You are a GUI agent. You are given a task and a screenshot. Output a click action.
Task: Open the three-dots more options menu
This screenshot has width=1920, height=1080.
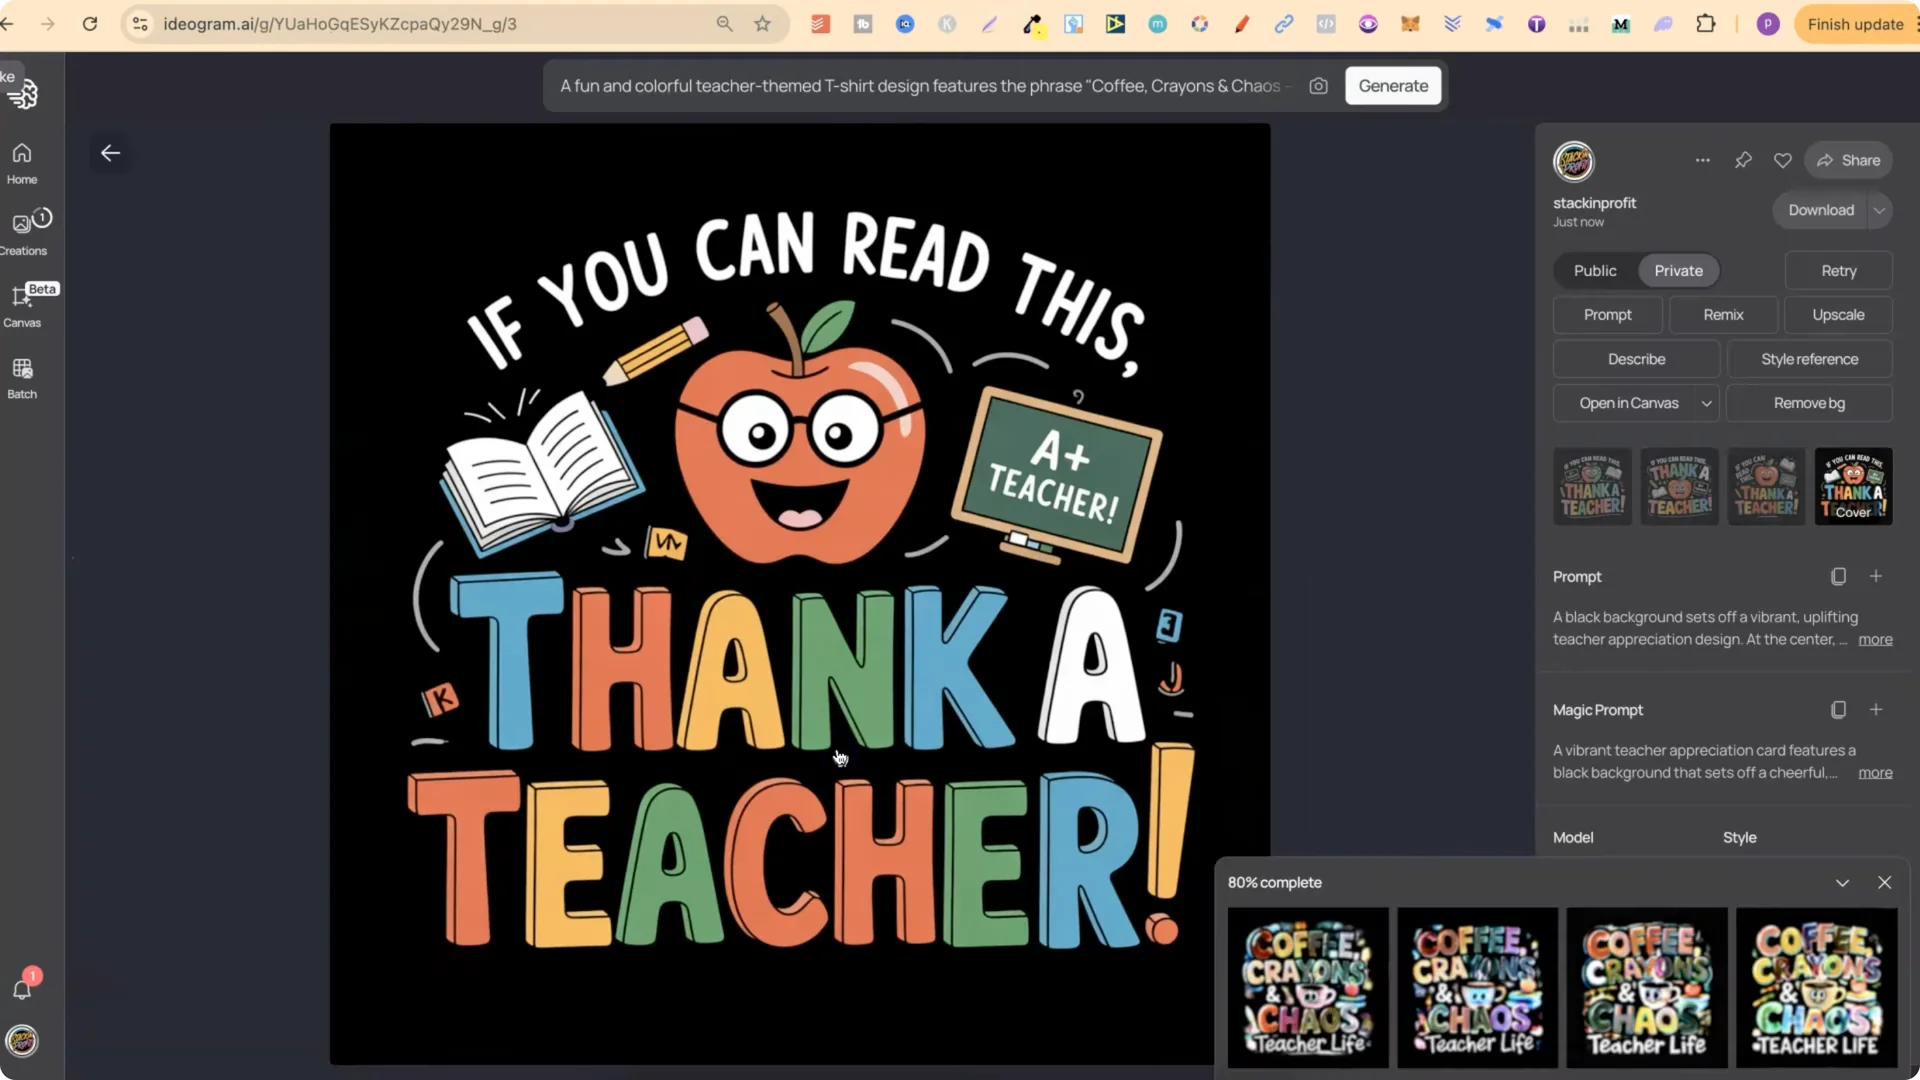pos(1702,160)
